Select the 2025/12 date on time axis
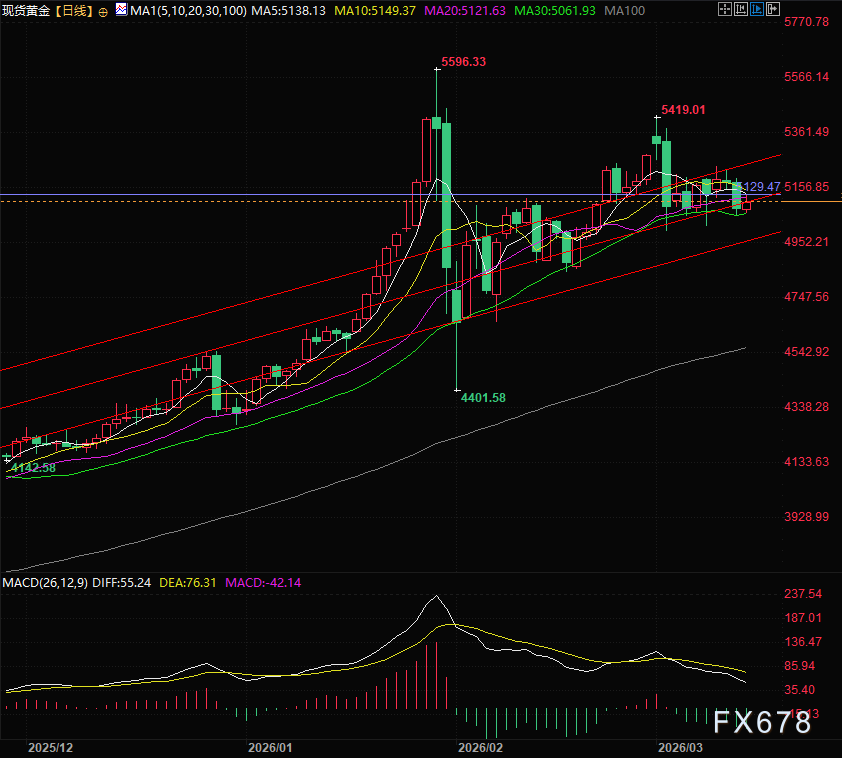842x758 pixels. pos(50,747)
